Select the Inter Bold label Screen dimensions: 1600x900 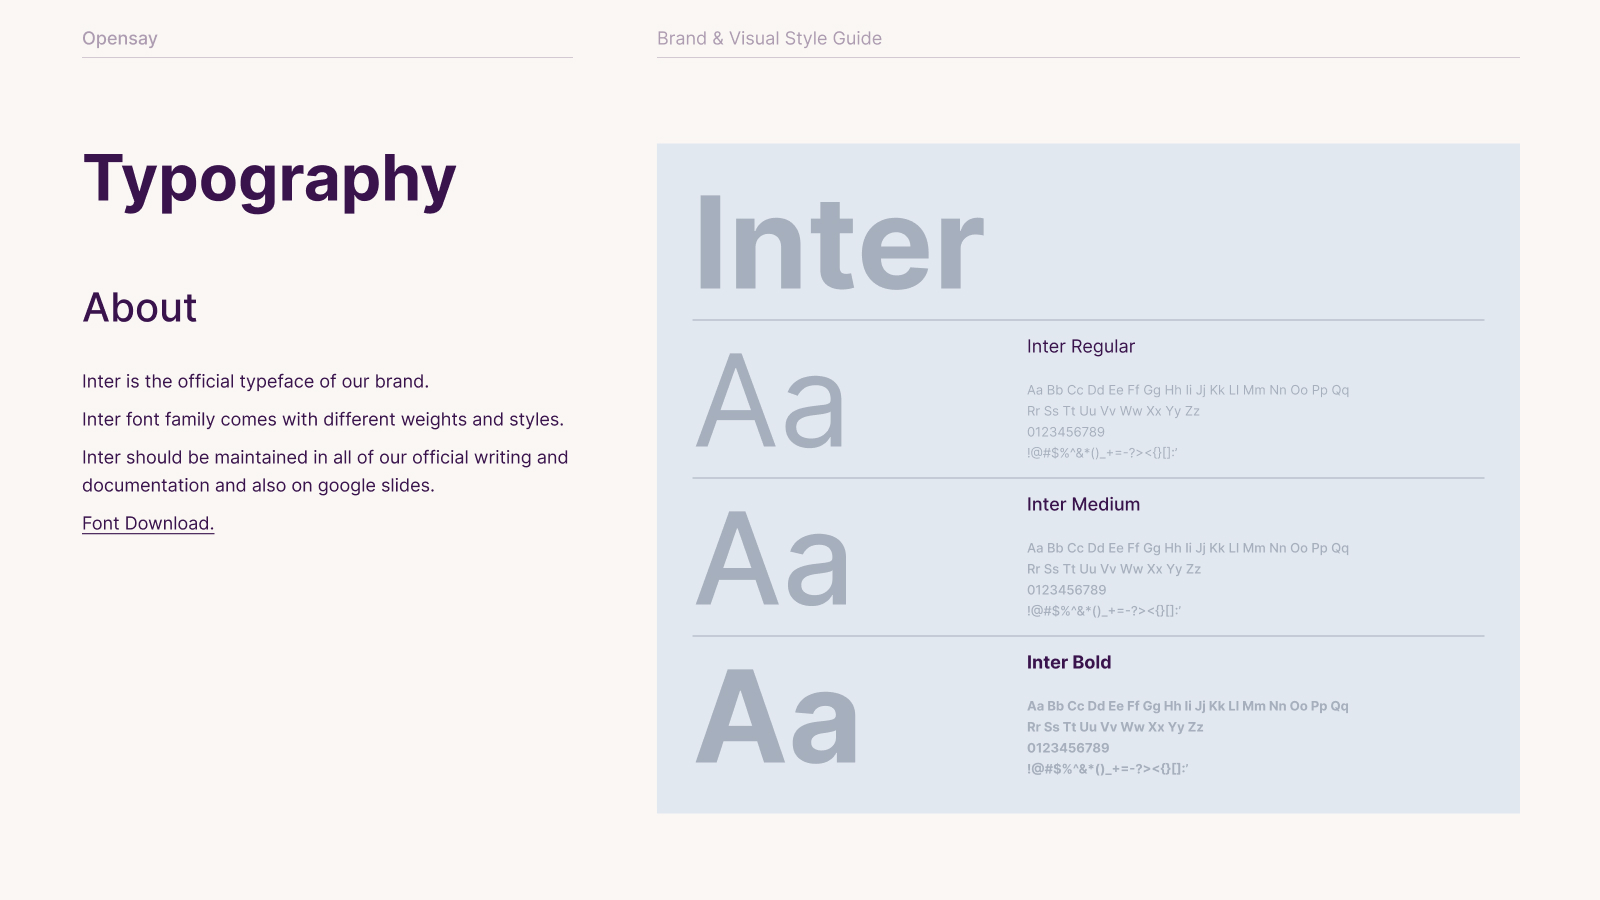tap(1068, 662)
